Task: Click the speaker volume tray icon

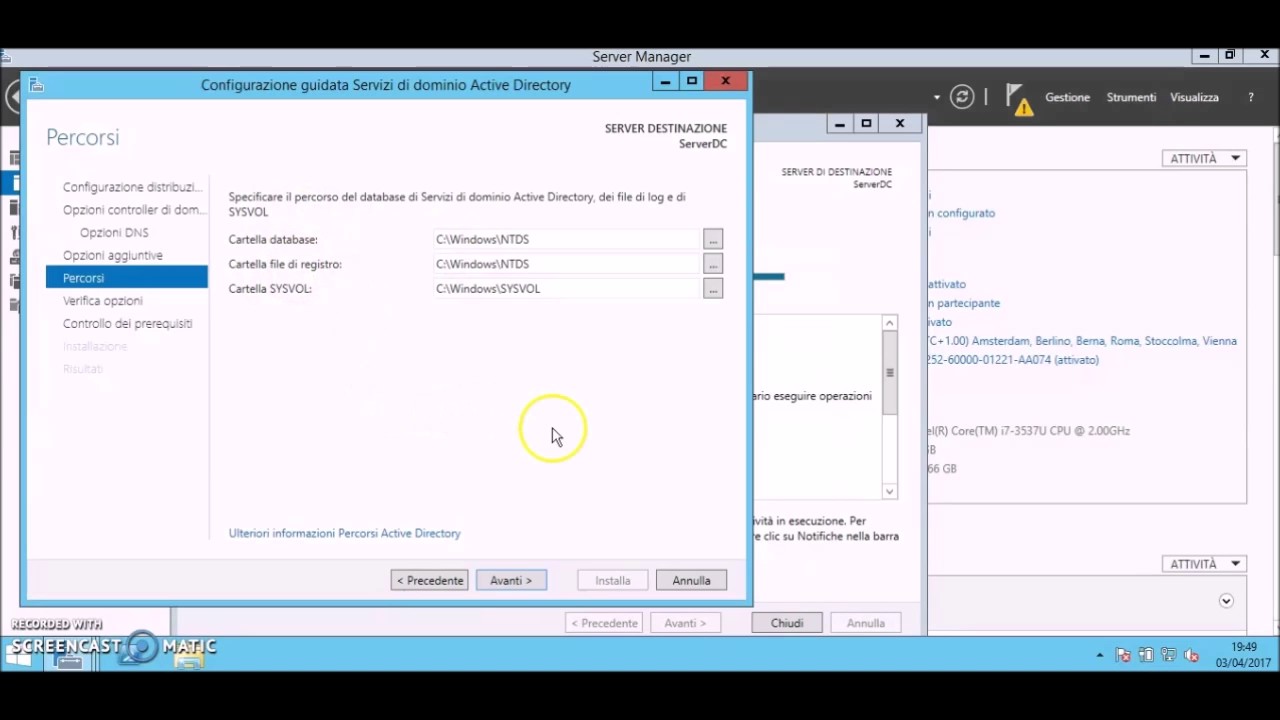Action: (1190, 656)
